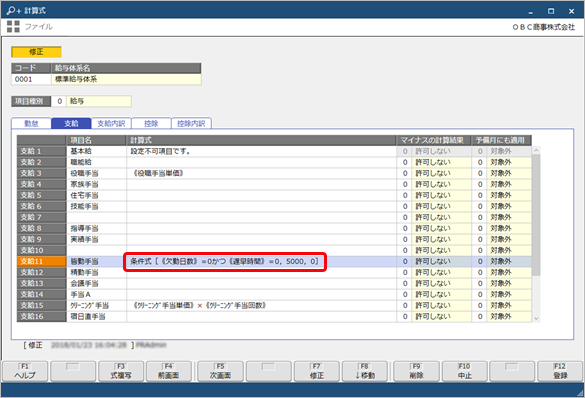Open the ファイル menu

click(x=38, y=26)
